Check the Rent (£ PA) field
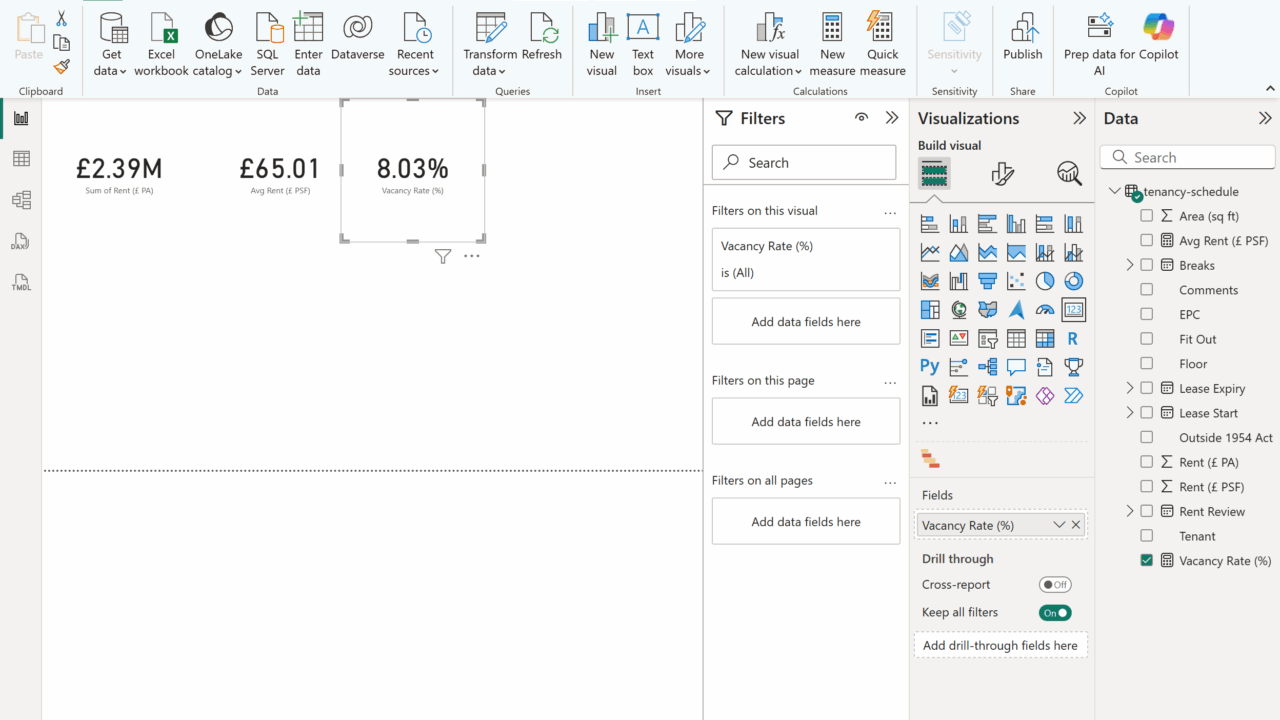The width and height of the screenshot is (1280, 720). point(1147,462)
